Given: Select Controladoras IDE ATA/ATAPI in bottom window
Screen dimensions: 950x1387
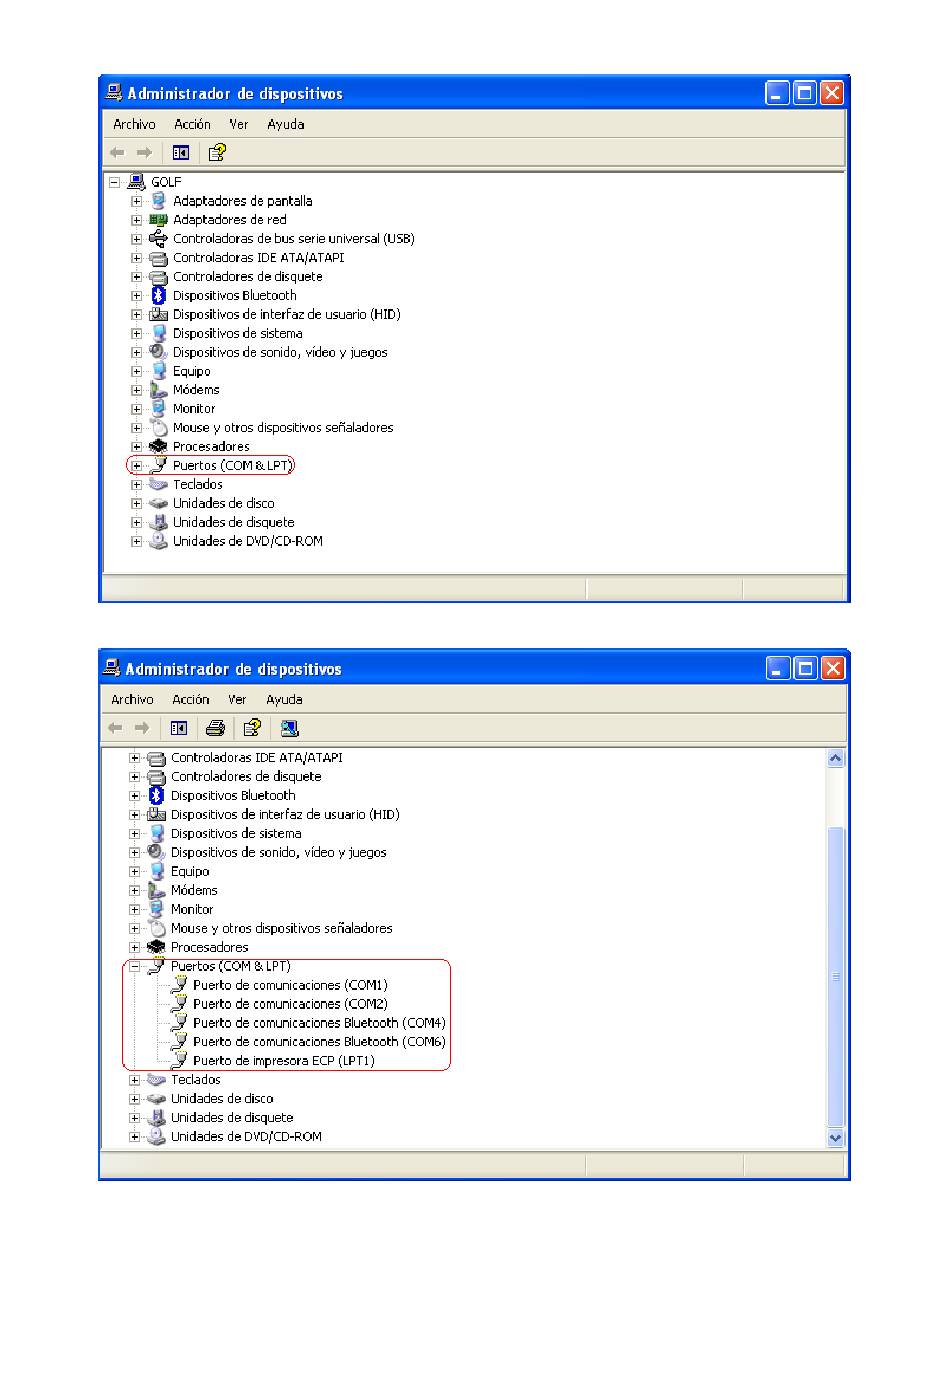Looking at the screenshot, I should click(x=256, y=758).
